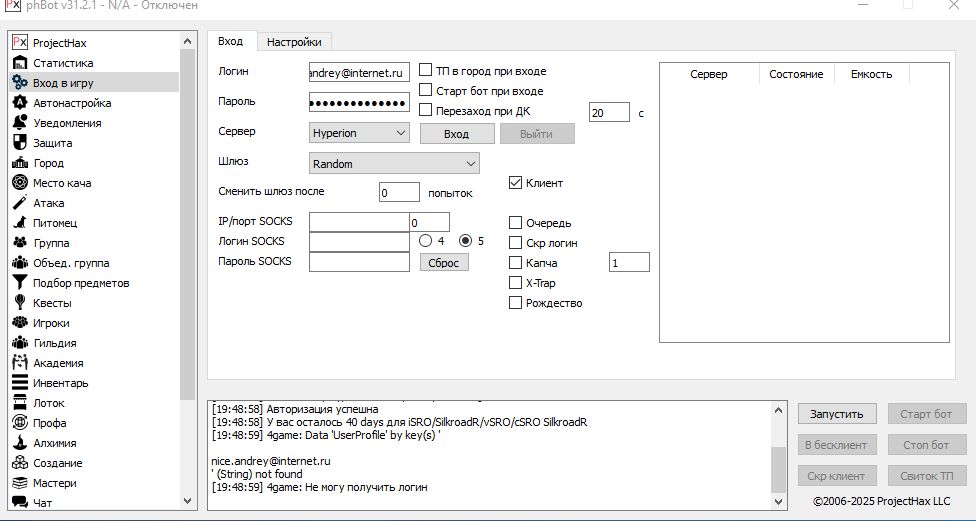
Task: Open the Защита shield icon
Action: (19, 143)
